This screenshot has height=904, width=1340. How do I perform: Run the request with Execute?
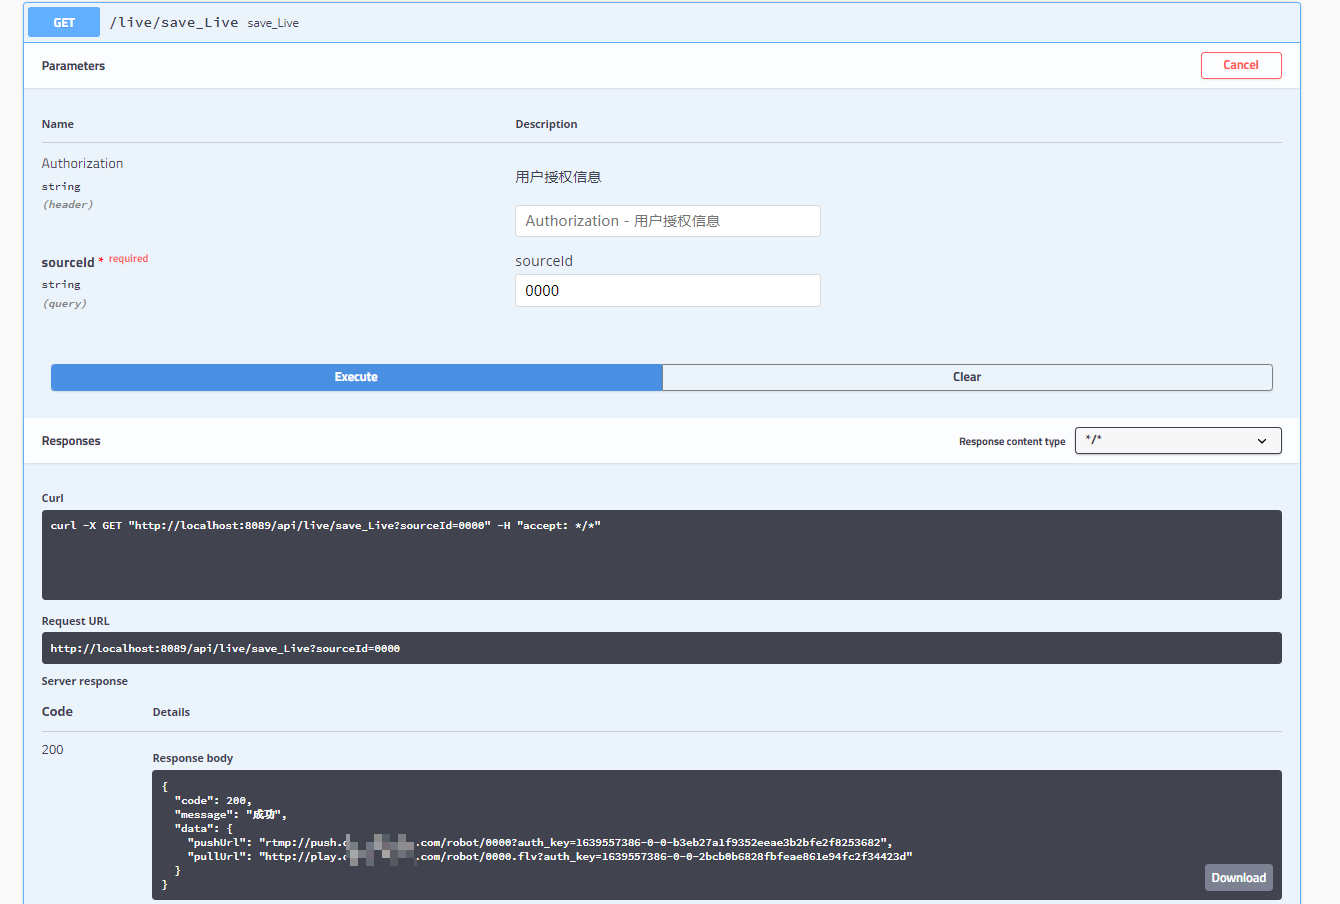coord(356,377)
